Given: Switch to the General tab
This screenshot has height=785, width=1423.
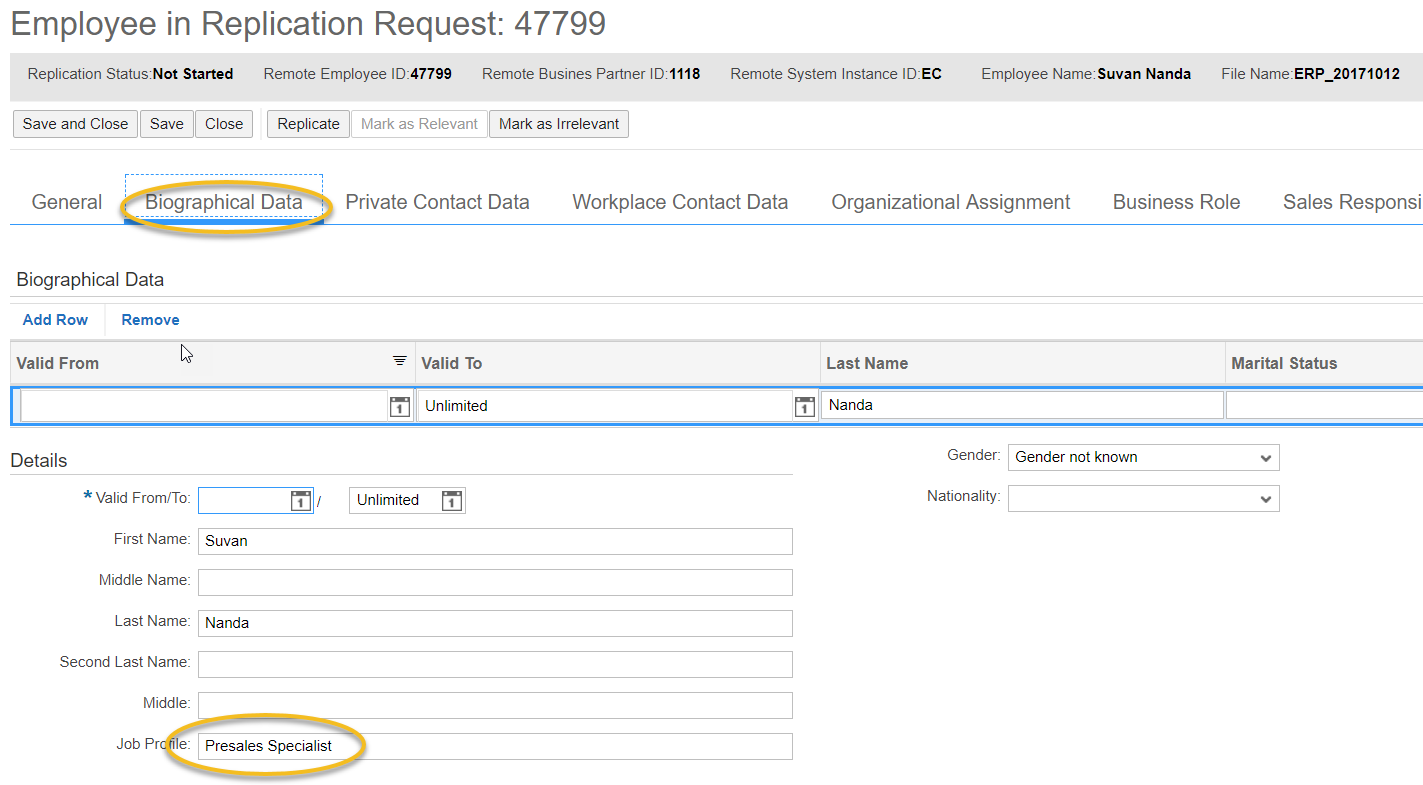Looking at the screenshot, I should tap(66, 201).
